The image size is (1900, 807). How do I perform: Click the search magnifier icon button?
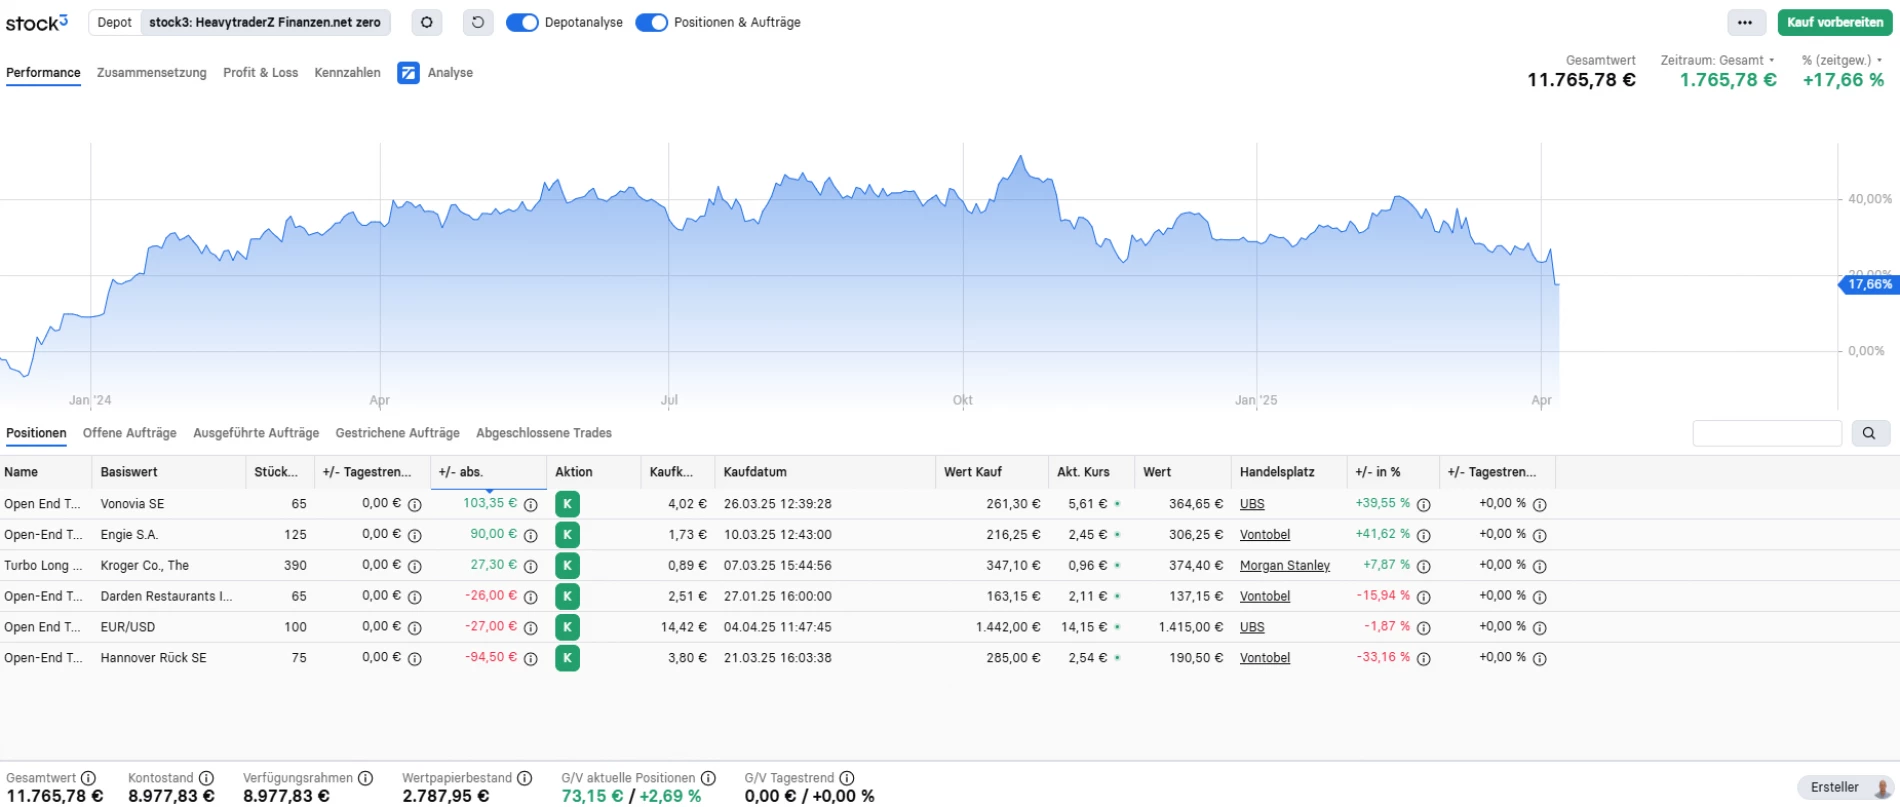1869,433
